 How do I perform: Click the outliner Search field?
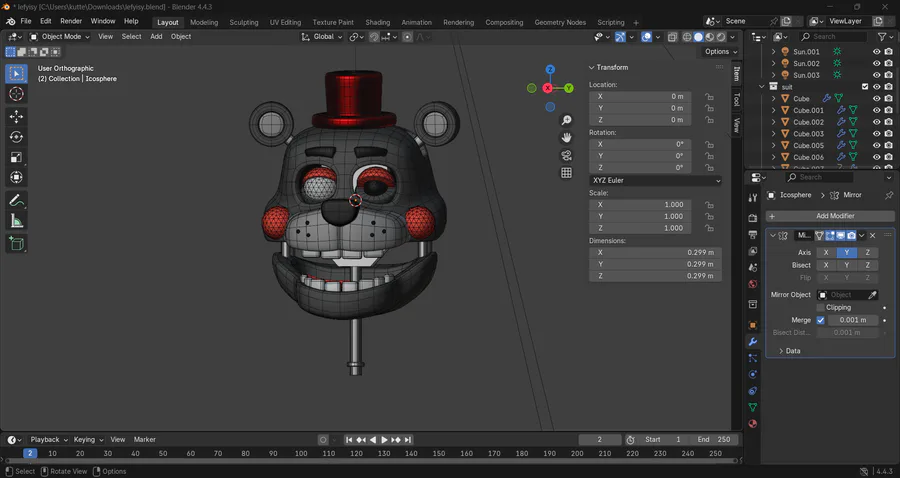pos(832,36)
